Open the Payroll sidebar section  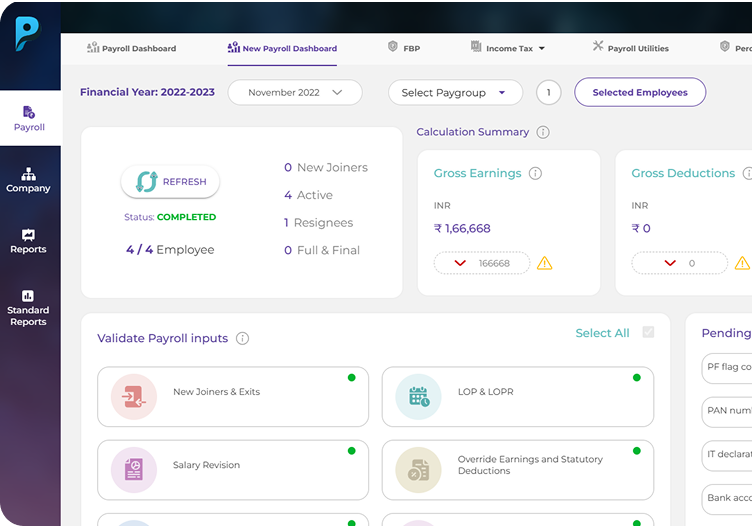[x=29, y=118]
